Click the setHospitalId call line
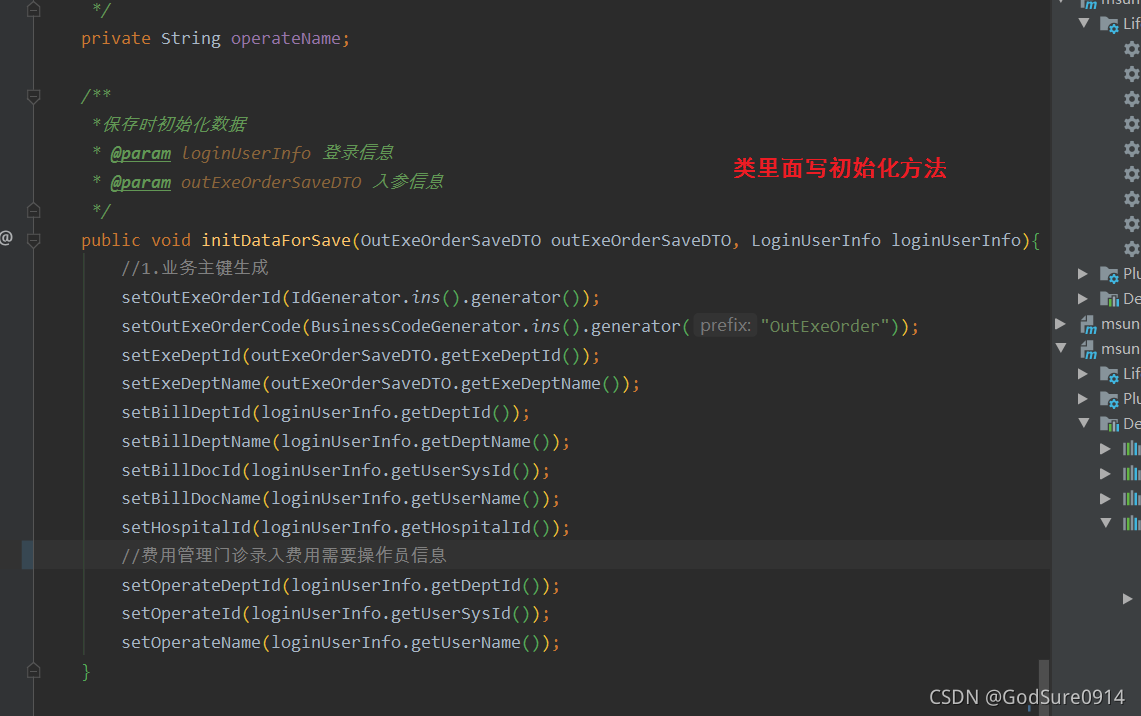This screenshot has width=1141, height=716. (346, 528)
